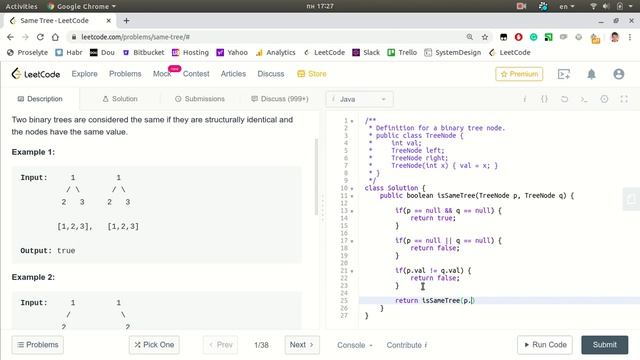Open Problems in top navigation
The image size is (640, 360).
[x=125, y=74]
